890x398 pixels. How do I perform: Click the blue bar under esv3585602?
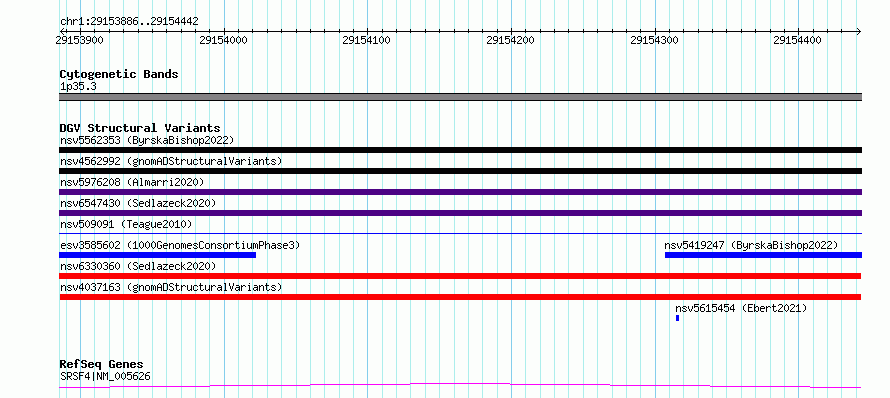157,255
